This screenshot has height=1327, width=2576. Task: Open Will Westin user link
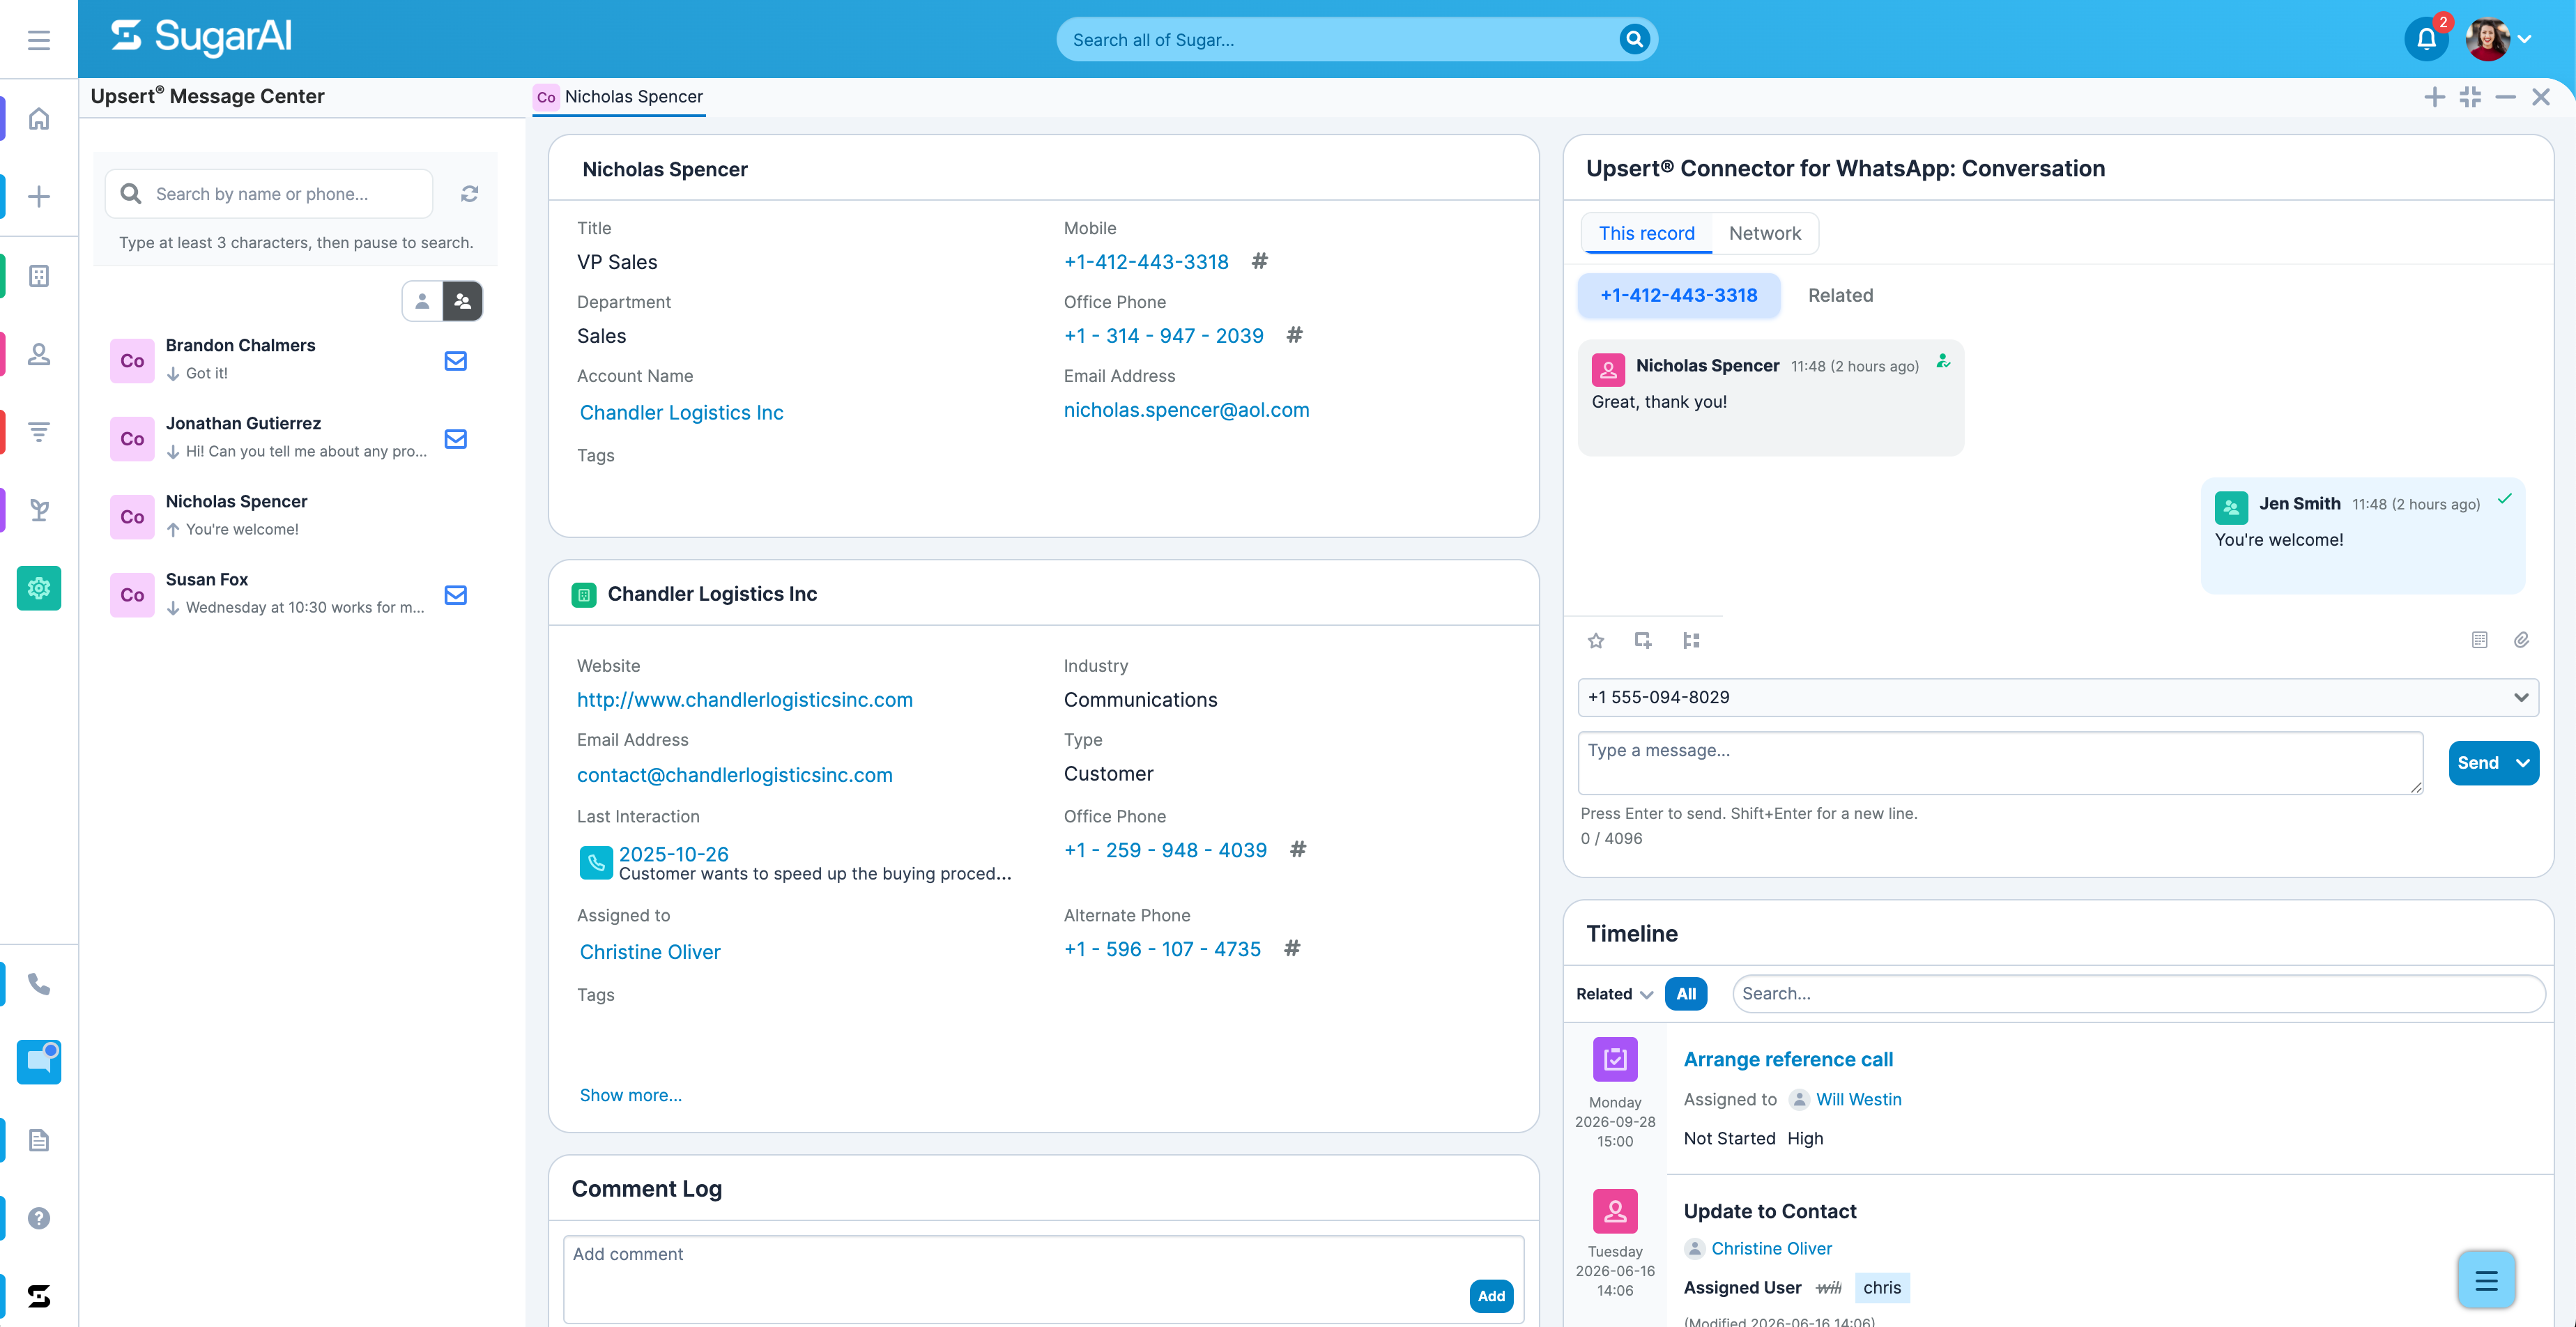[x=1858, y=1099]
